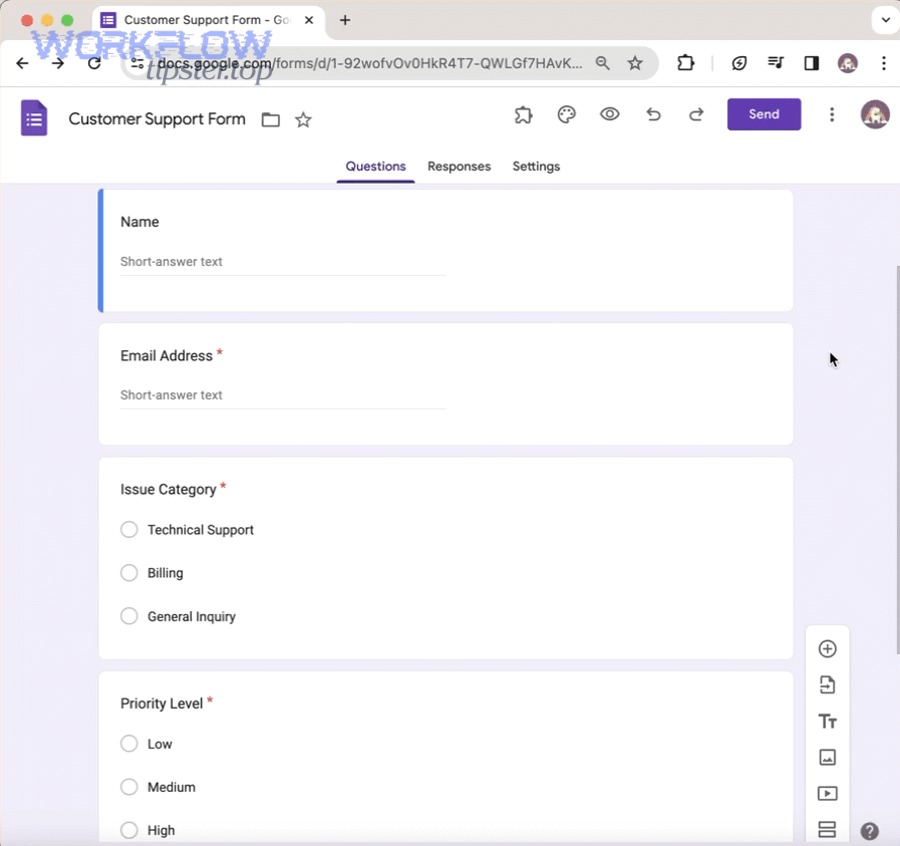
Task: Switch to the Responses tab
Action: [x=459, y=166]
